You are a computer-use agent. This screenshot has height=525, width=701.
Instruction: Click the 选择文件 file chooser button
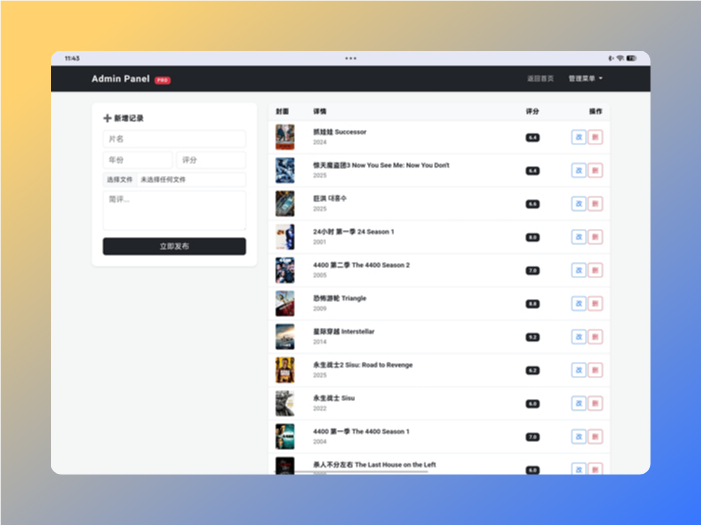tap(119, 180)
